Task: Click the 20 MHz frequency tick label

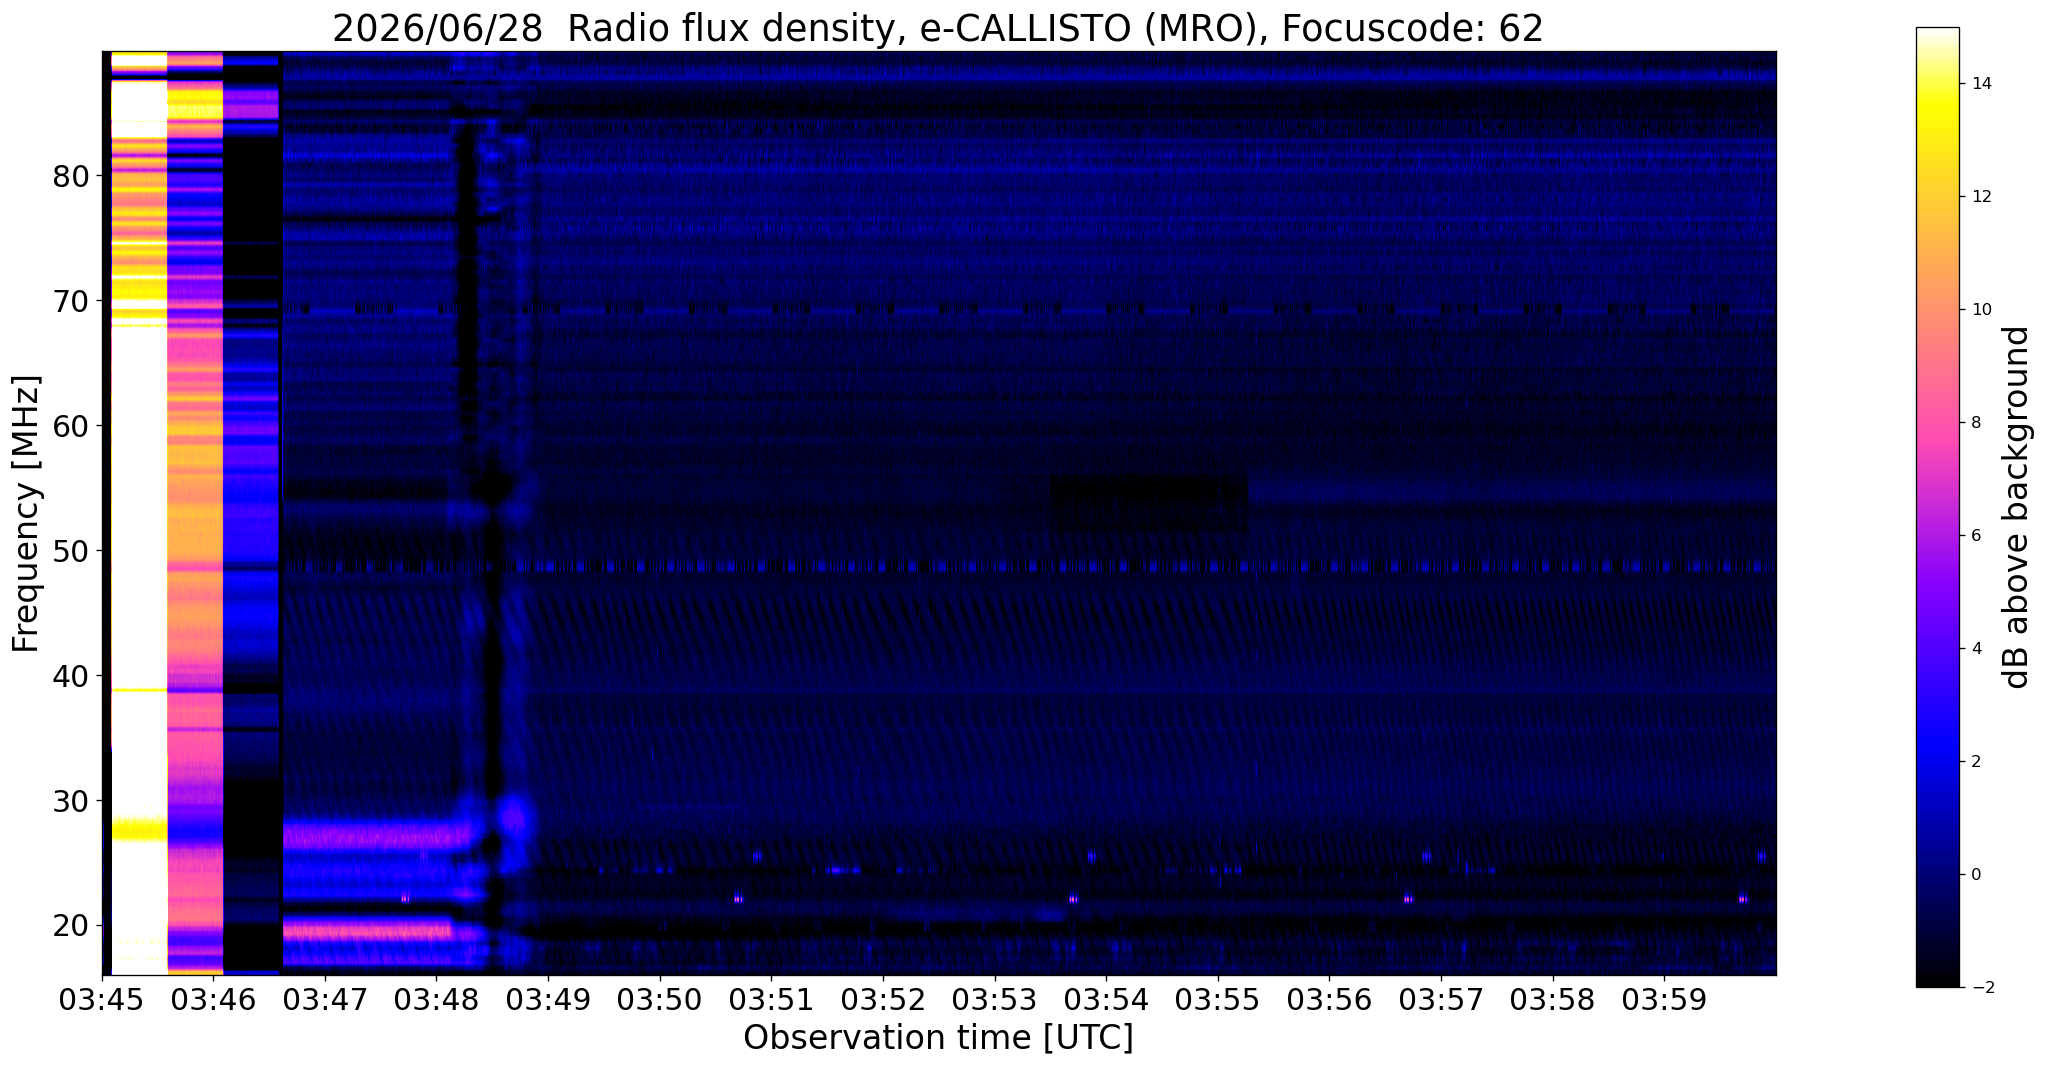Action: [71, 926]
